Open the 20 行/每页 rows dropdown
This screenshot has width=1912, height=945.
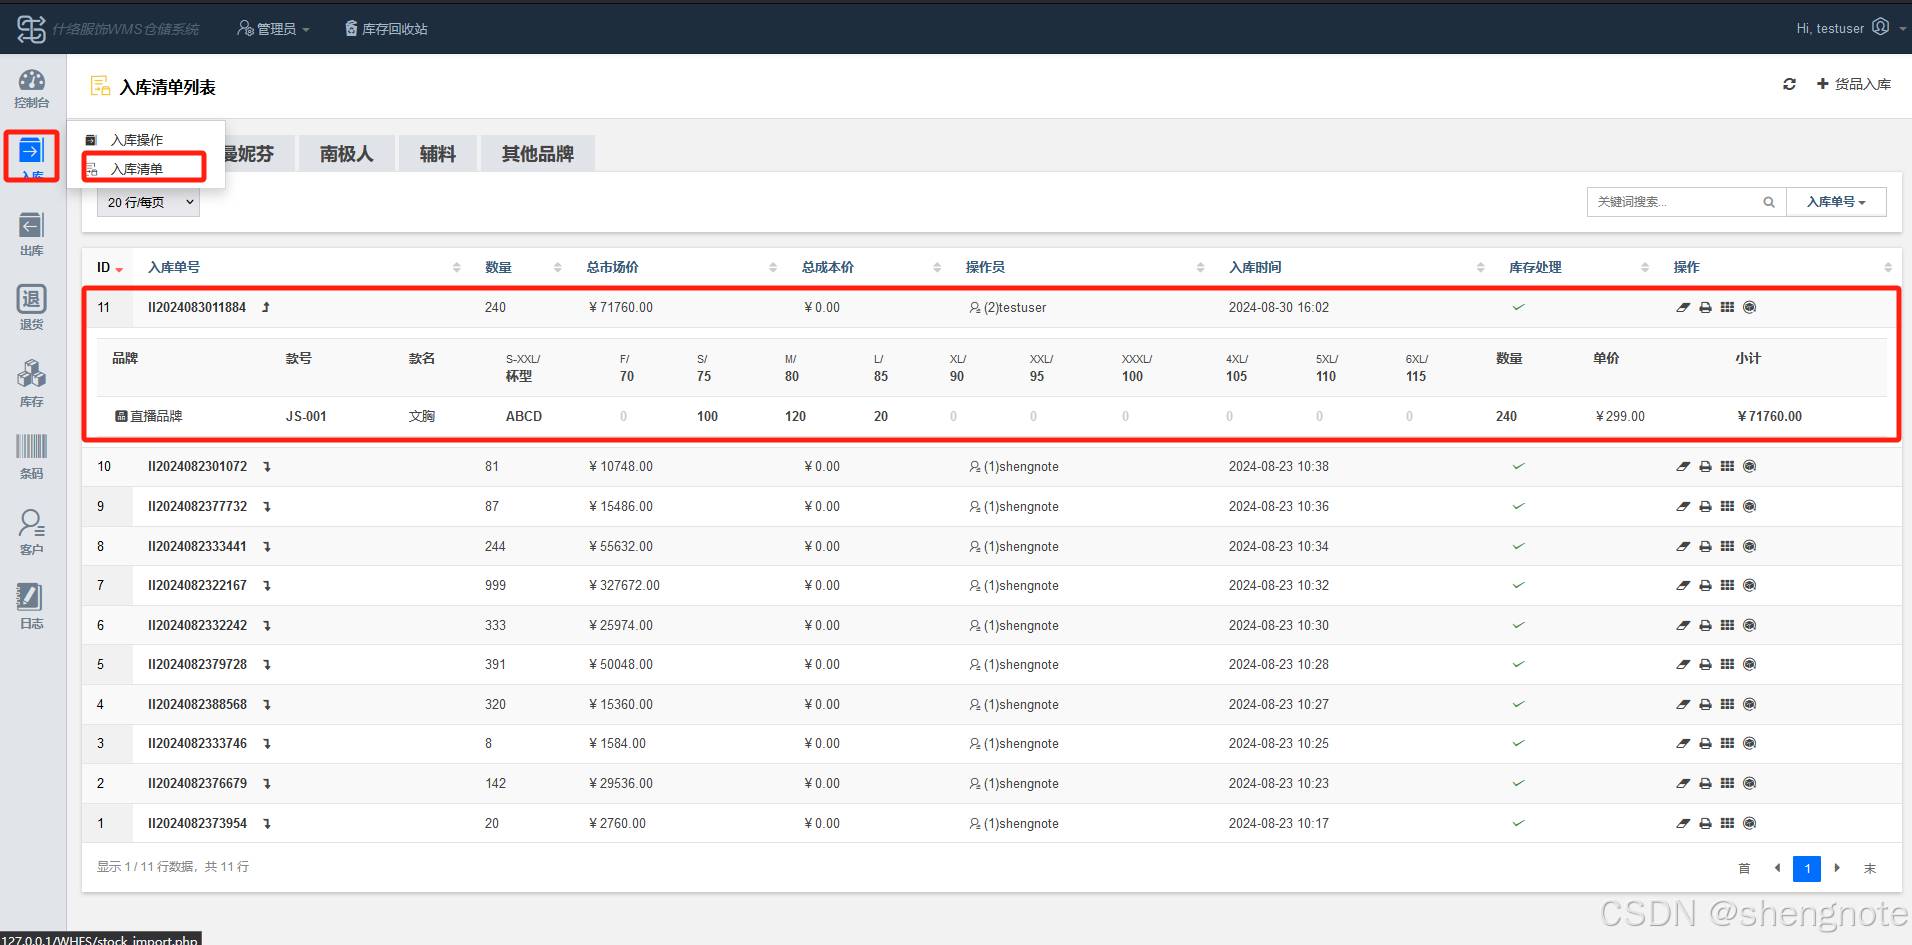[x=148, y=202]
